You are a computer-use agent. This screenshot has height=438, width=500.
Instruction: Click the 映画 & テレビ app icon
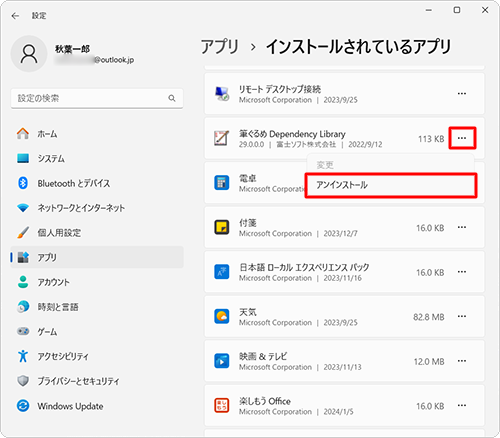221,361
